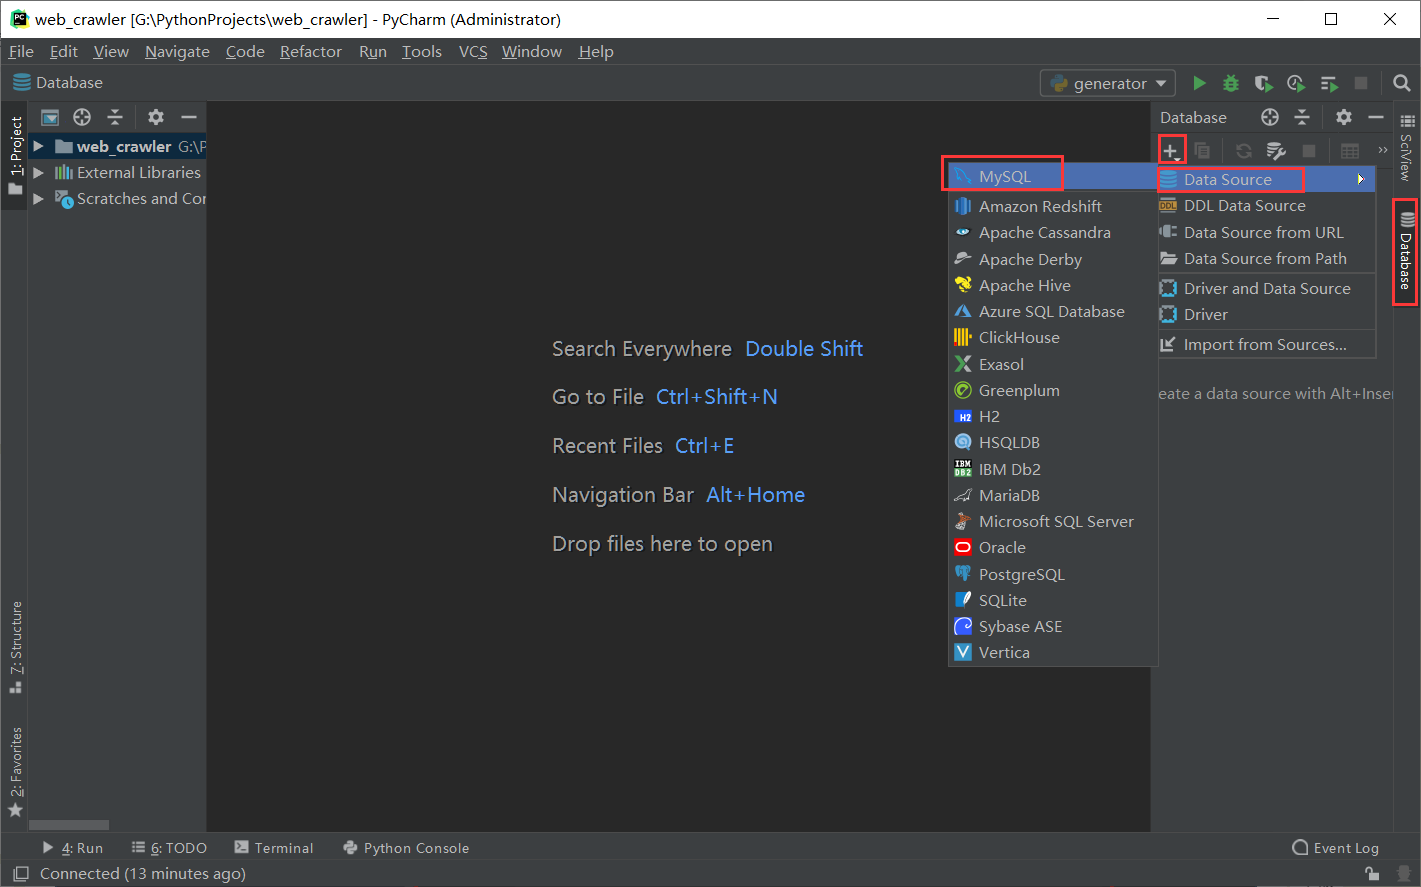The image size is (1421, 887).
Task: Open Search Everywhere with the magnifier icon
Action: [x=1401, y=83]
